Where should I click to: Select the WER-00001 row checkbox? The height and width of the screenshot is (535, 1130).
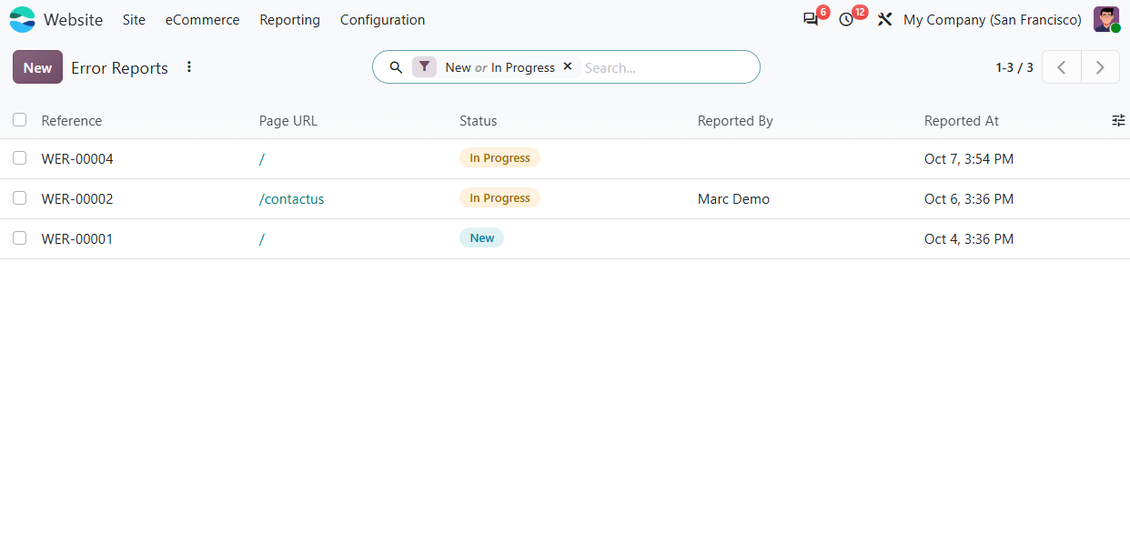click(19, 238)
